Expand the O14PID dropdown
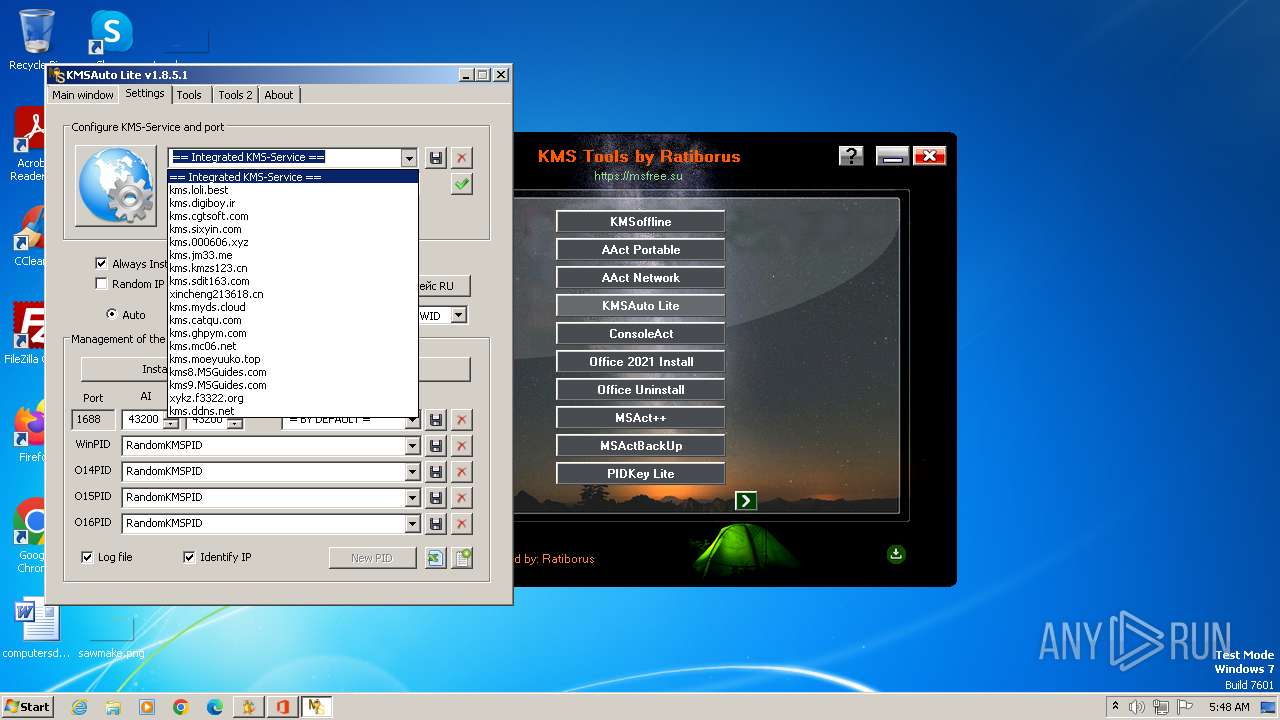The height and width of the screenshot is (720, 1280). coord(412,472)
